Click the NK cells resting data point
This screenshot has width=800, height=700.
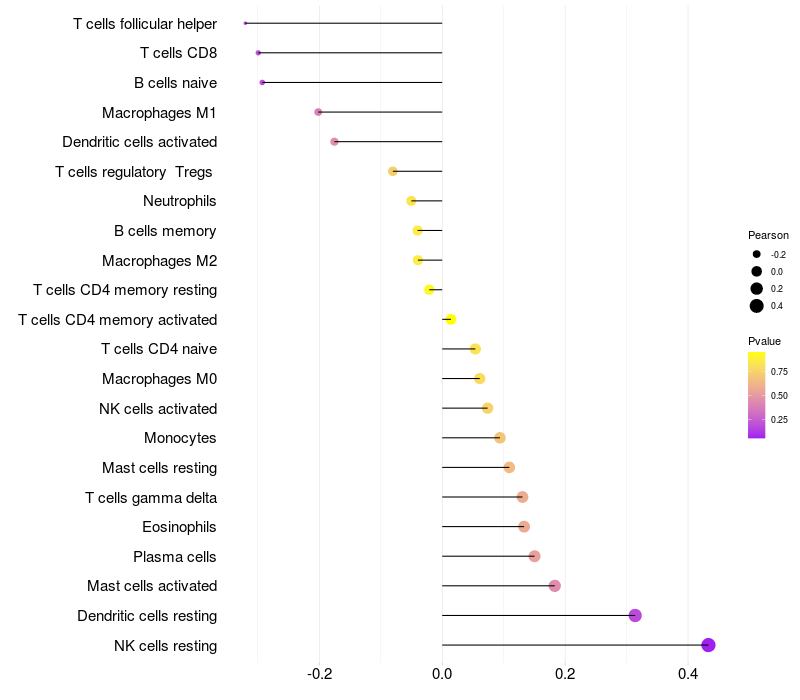708,645
